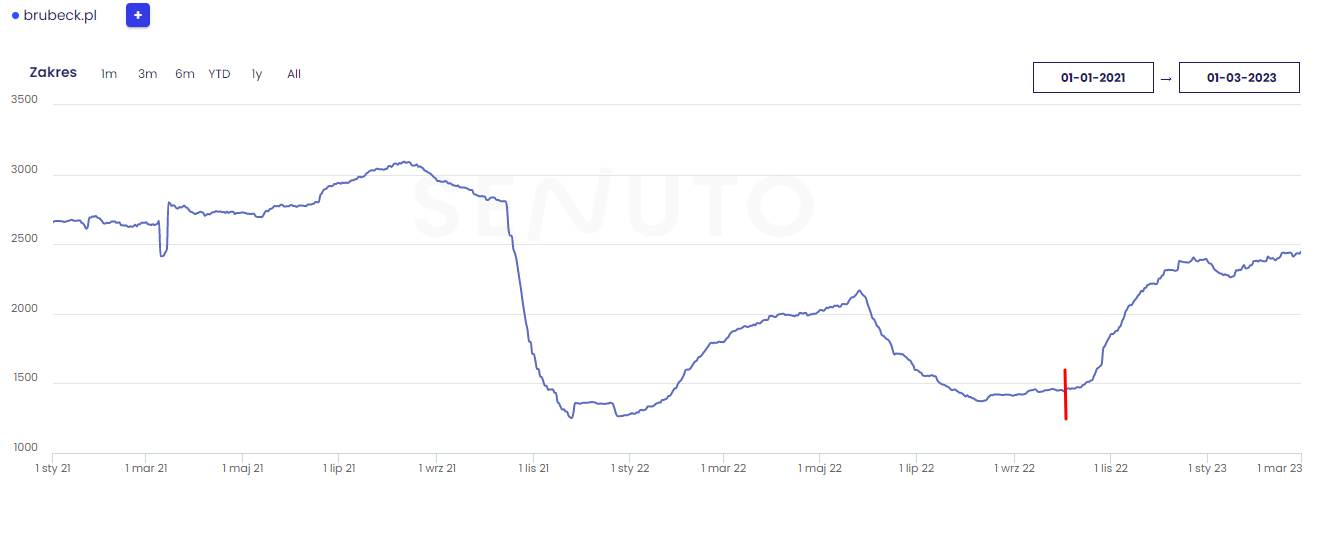
Task: Click the '1 sty 23' axis label
Action: click(1207, 468)
